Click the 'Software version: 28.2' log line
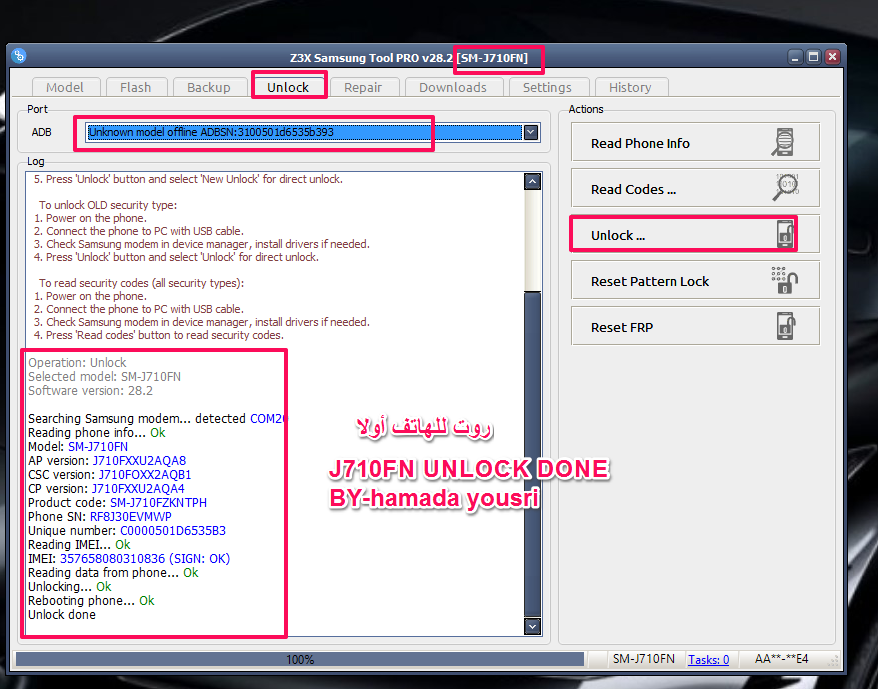 point(90,390)
